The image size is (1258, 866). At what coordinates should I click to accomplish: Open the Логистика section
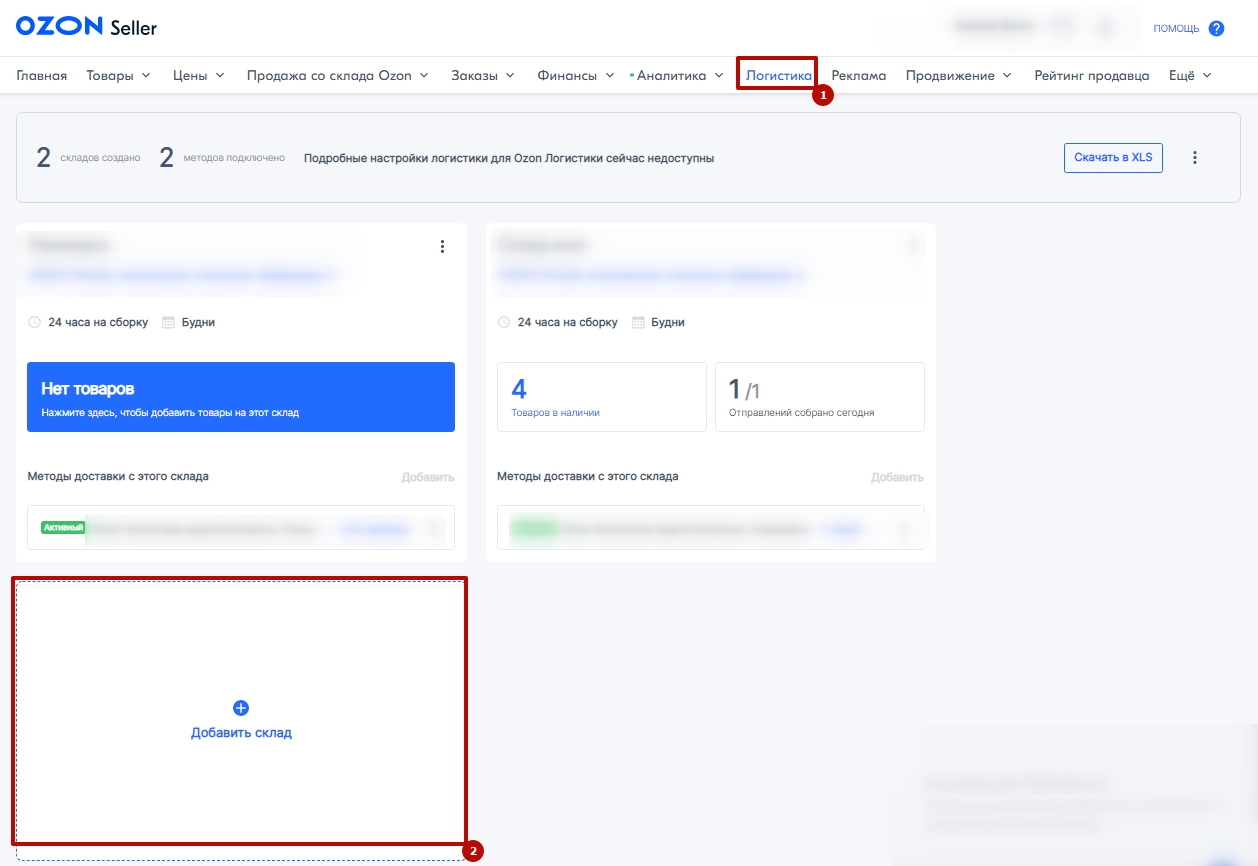[x=778, y=75]
